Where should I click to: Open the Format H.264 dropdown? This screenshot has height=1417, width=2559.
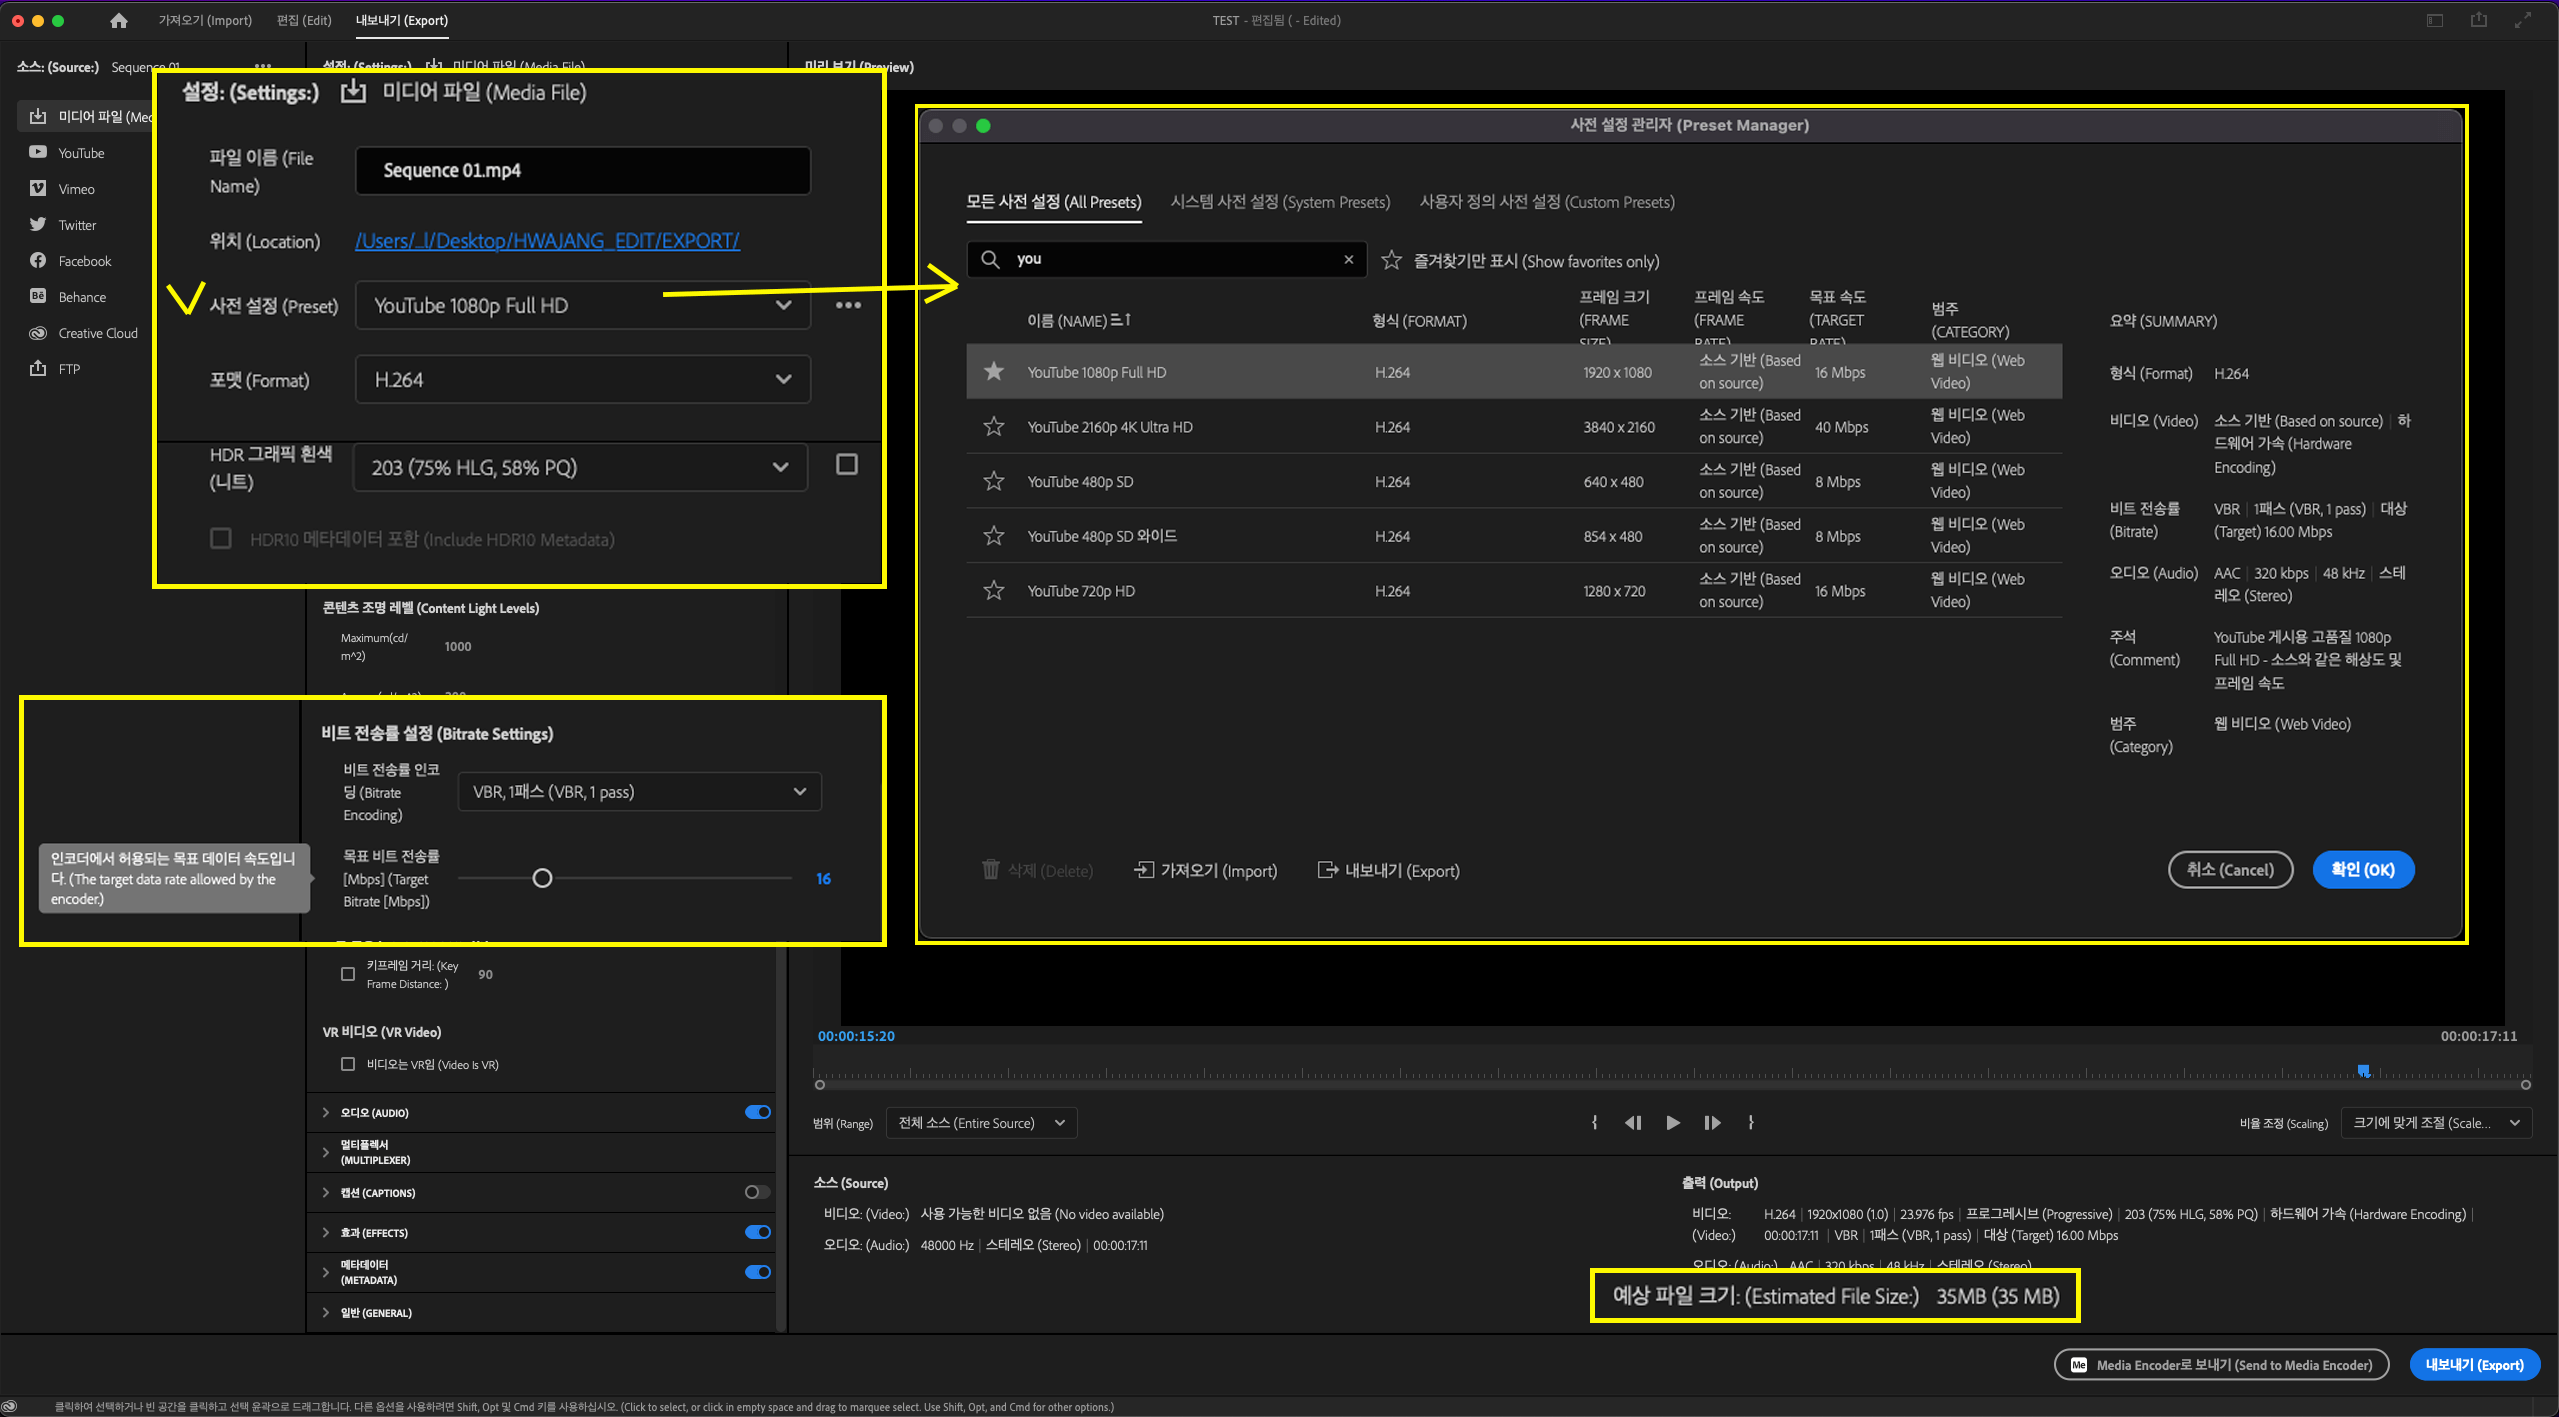point(582,380)
